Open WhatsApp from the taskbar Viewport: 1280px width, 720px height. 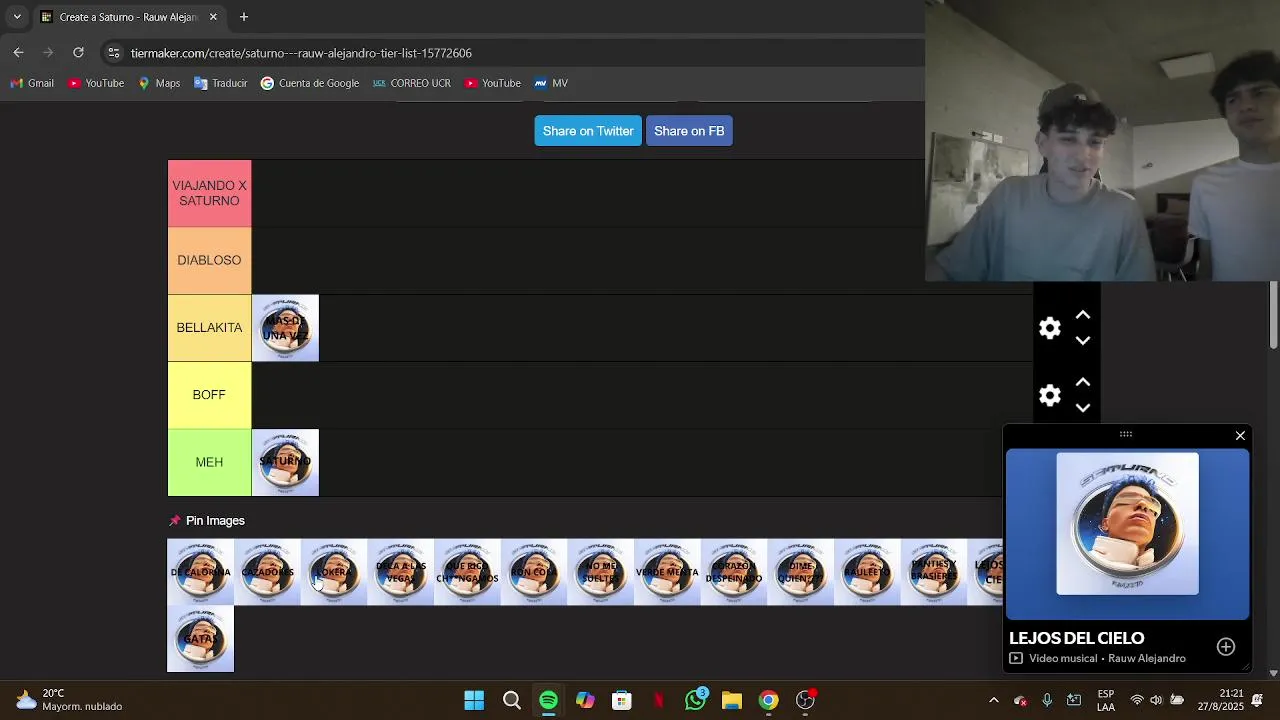[x=695, y=700]
